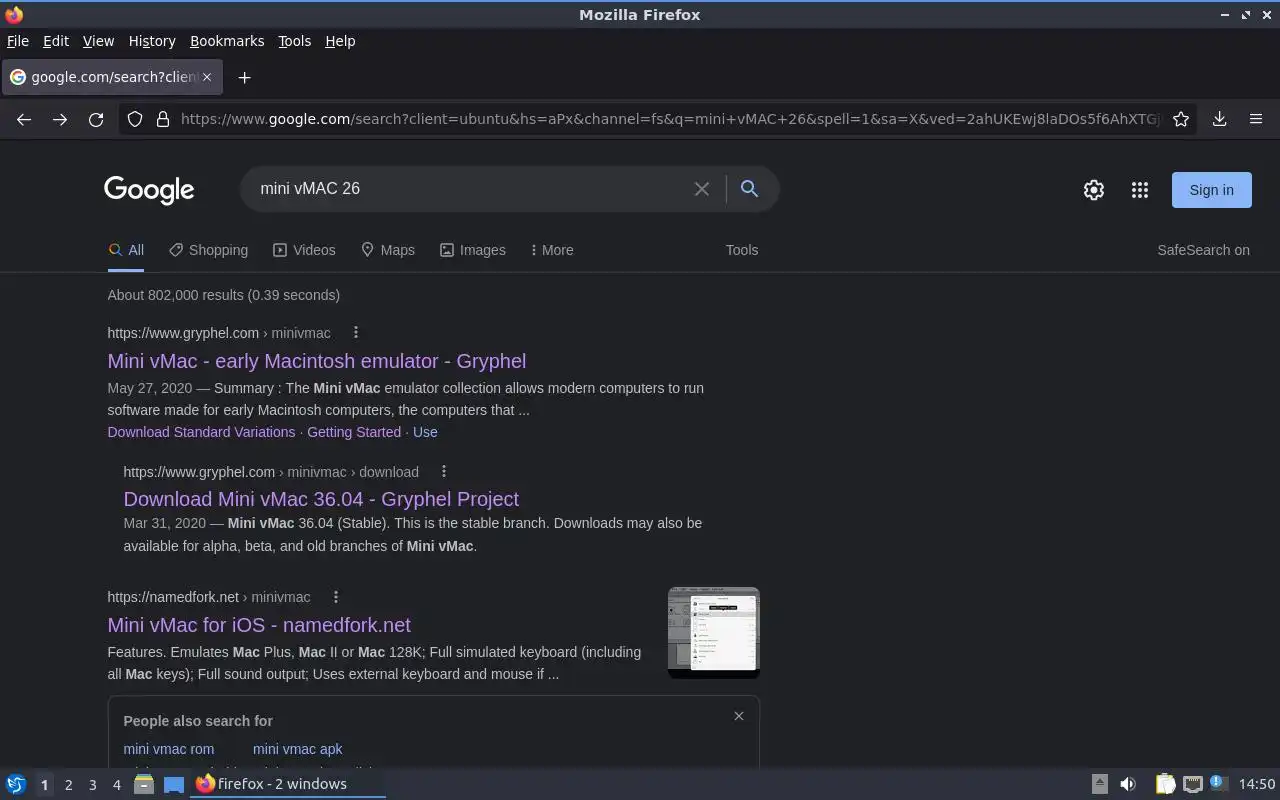Screen dimensions: 1280x800
Task: Open options for namedfork.net result
Action: [336, 597]
